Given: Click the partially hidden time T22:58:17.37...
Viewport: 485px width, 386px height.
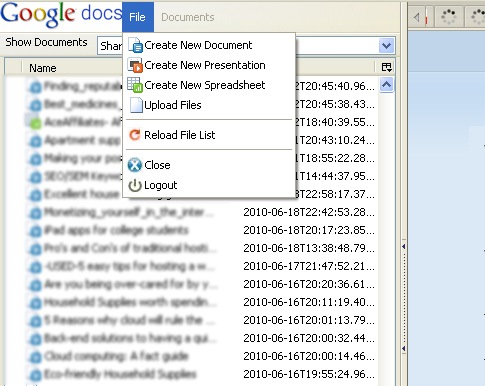Looking at the screenshot, I should click(x=335, y=194).
